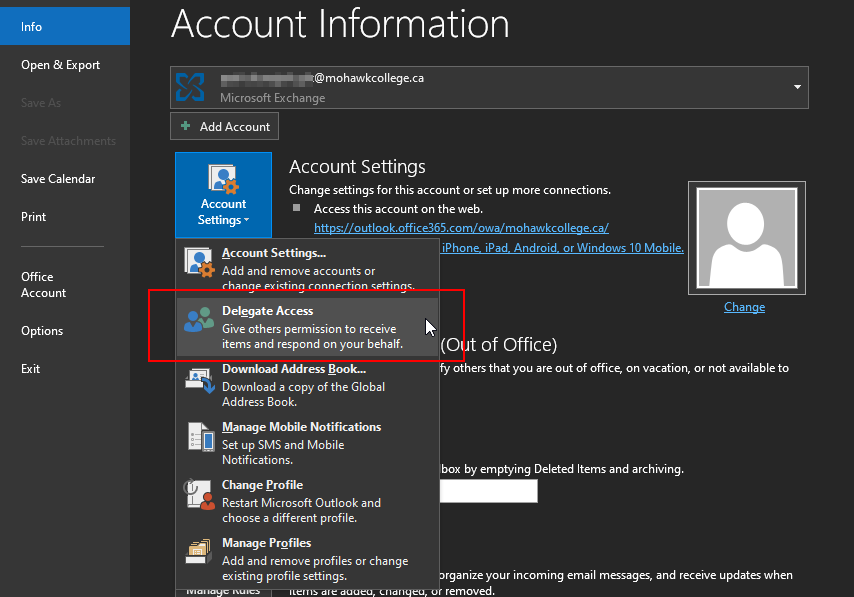The height and width of the screenshot is (597, 854).
Task: Expand the email account selector dropdown
Action: pos(797,88)
